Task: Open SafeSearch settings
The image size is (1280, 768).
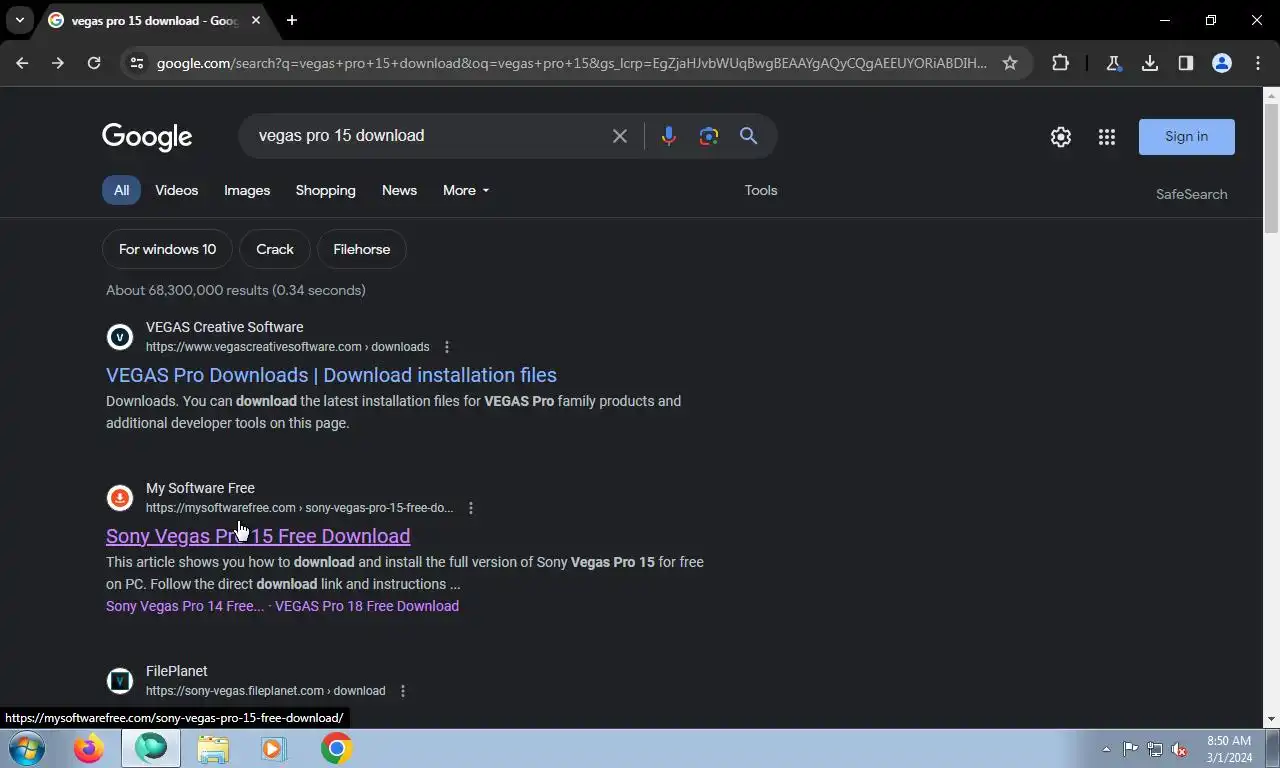Action: 1191,194
